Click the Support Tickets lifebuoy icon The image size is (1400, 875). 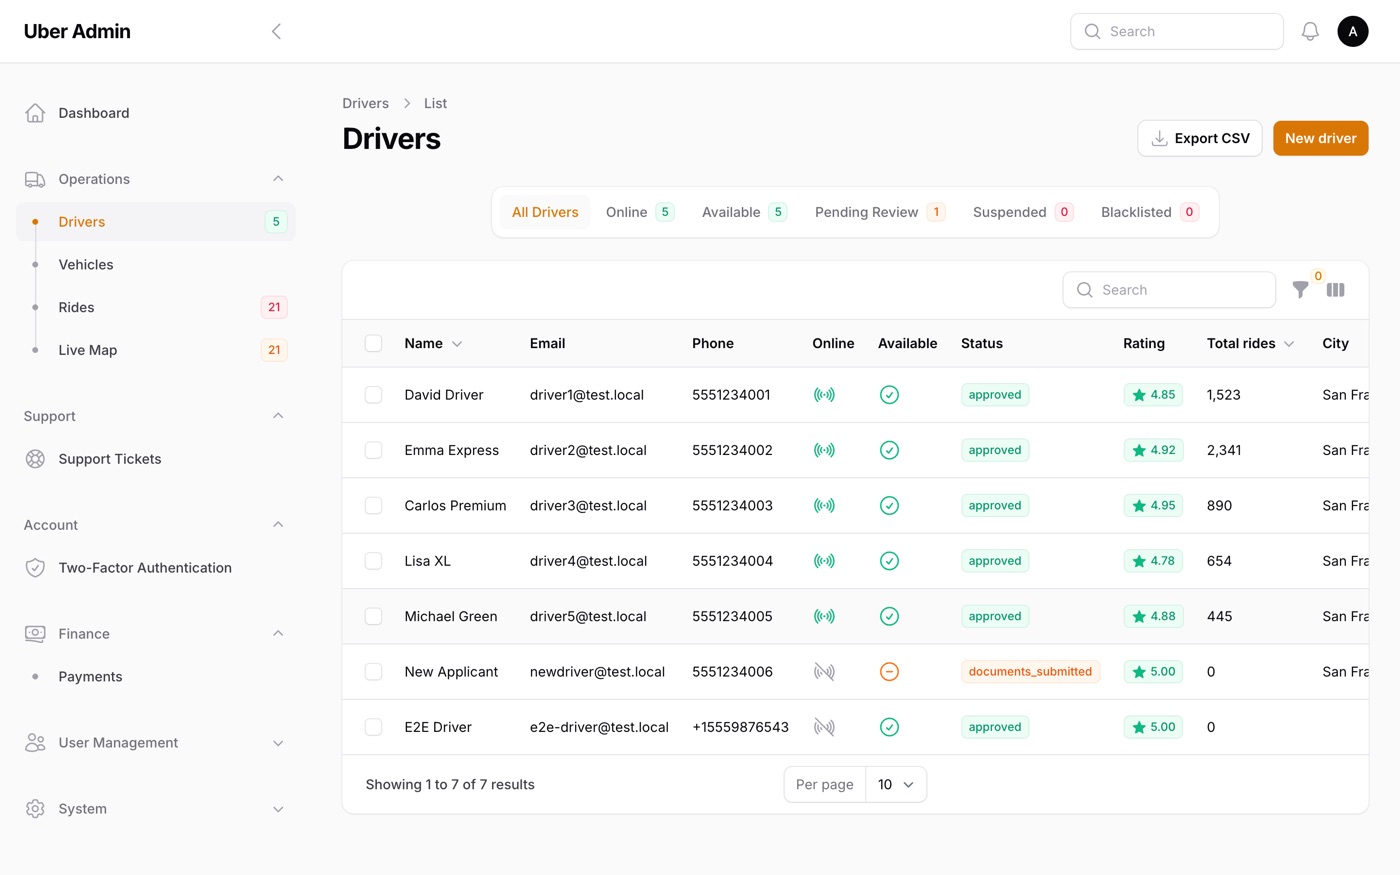coord(35,459)
